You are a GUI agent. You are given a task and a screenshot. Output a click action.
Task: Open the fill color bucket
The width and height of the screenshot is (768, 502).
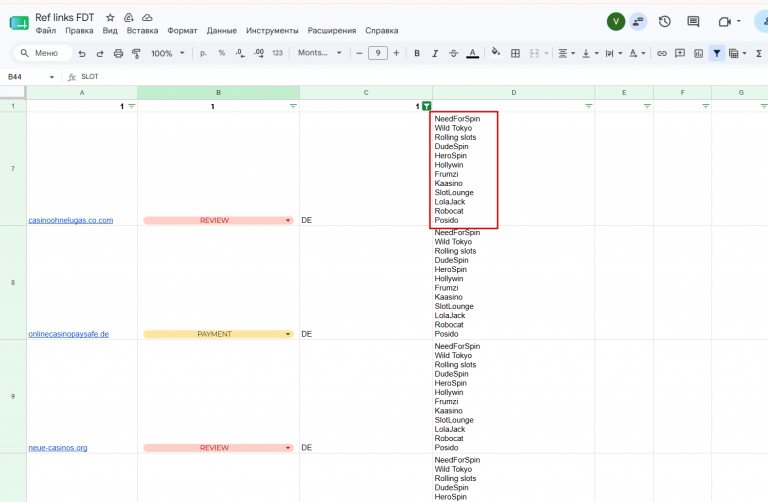pos(496,52)
